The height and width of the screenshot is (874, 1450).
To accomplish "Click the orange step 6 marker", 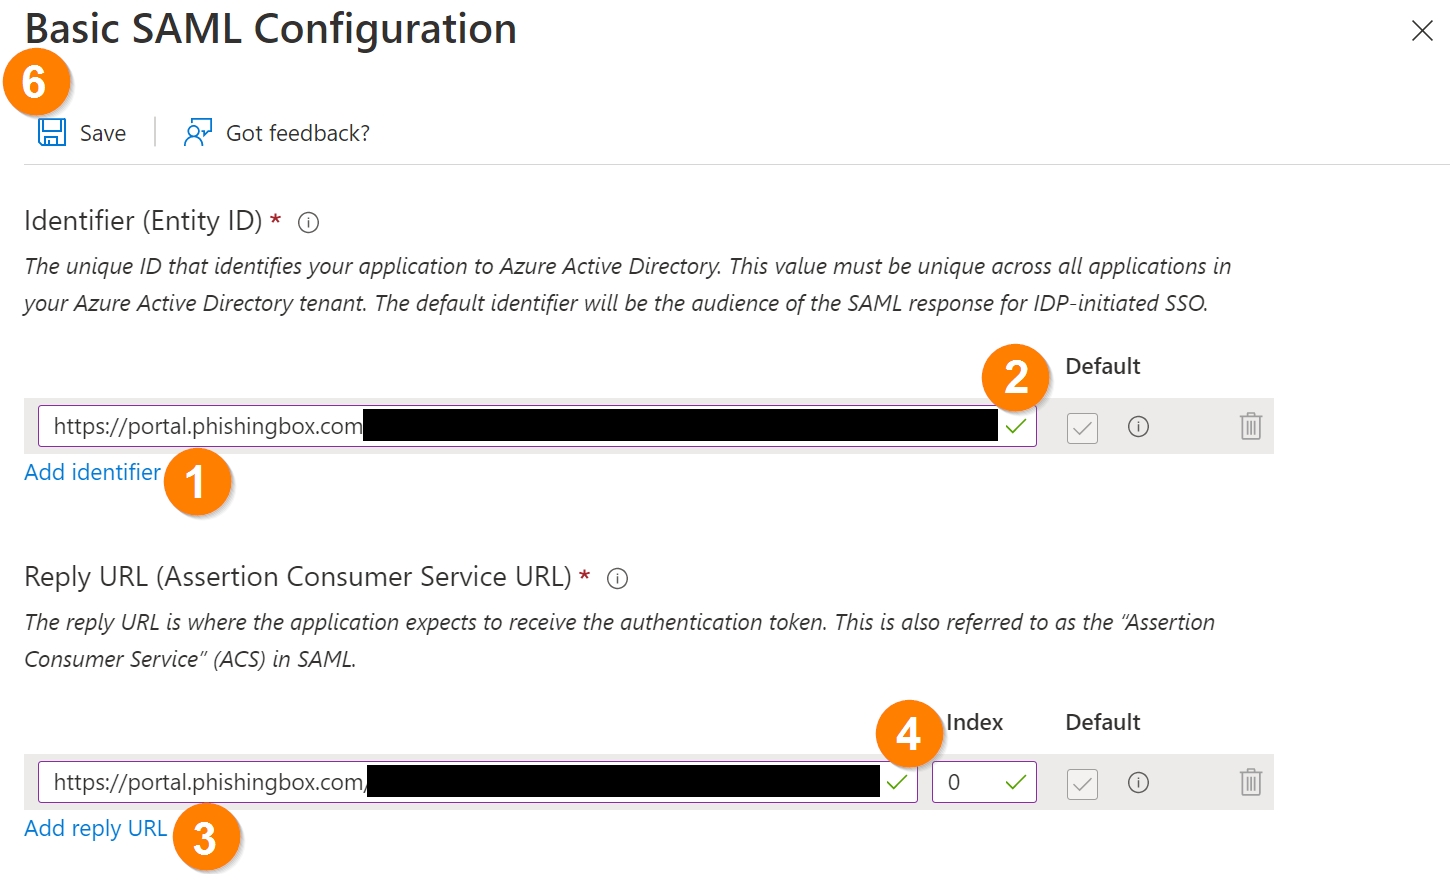I will click(x=36, y=82).
